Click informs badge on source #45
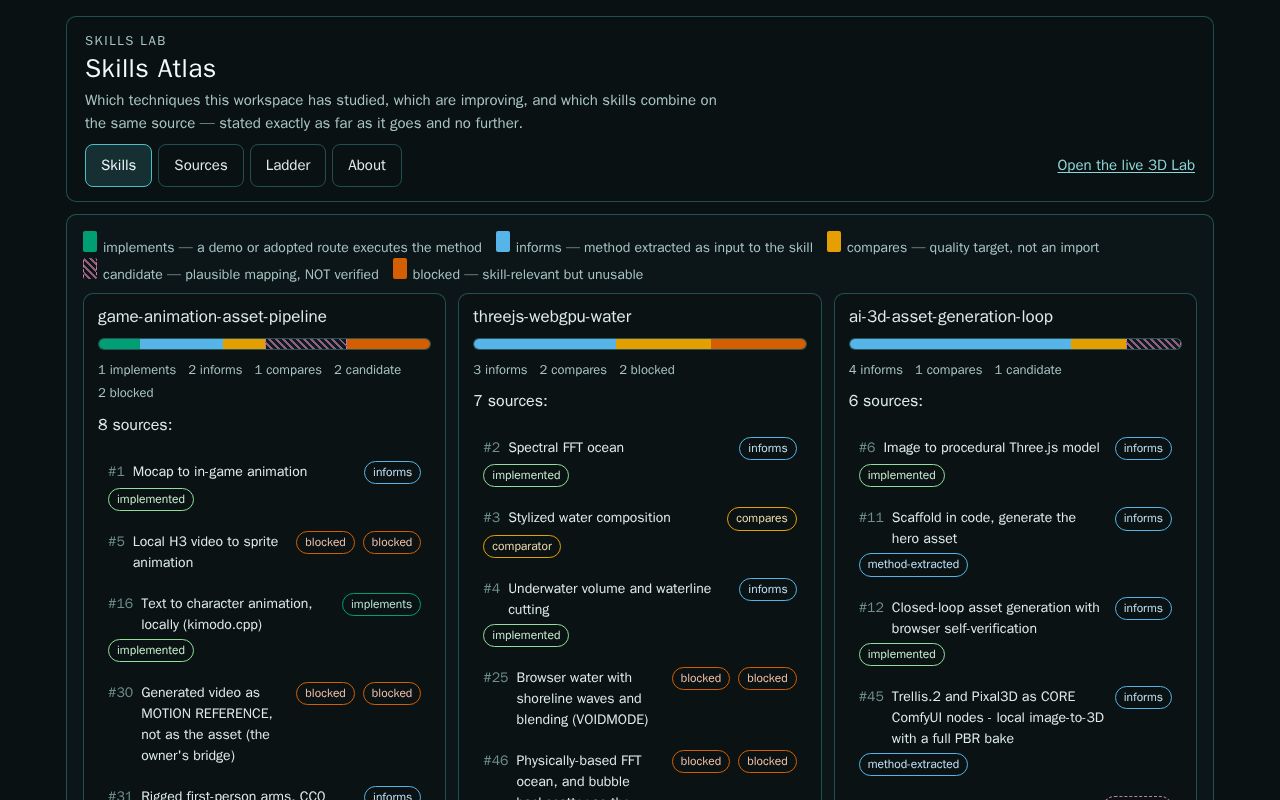 [x=1143, y=697]
